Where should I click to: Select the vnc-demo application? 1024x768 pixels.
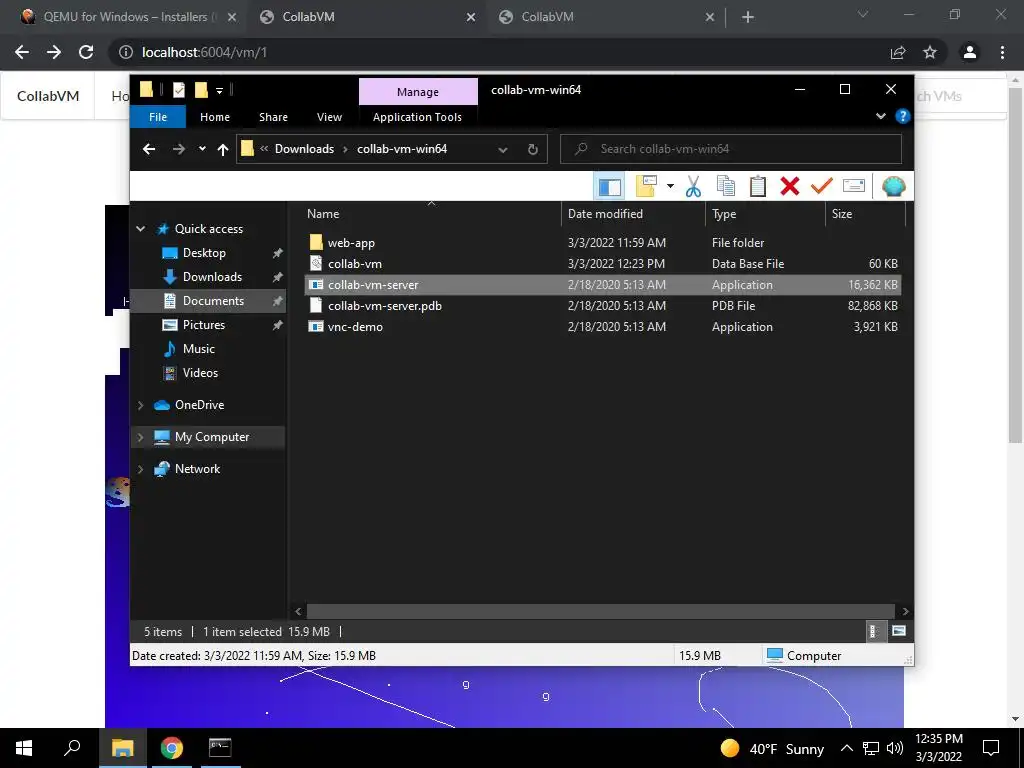355,327
